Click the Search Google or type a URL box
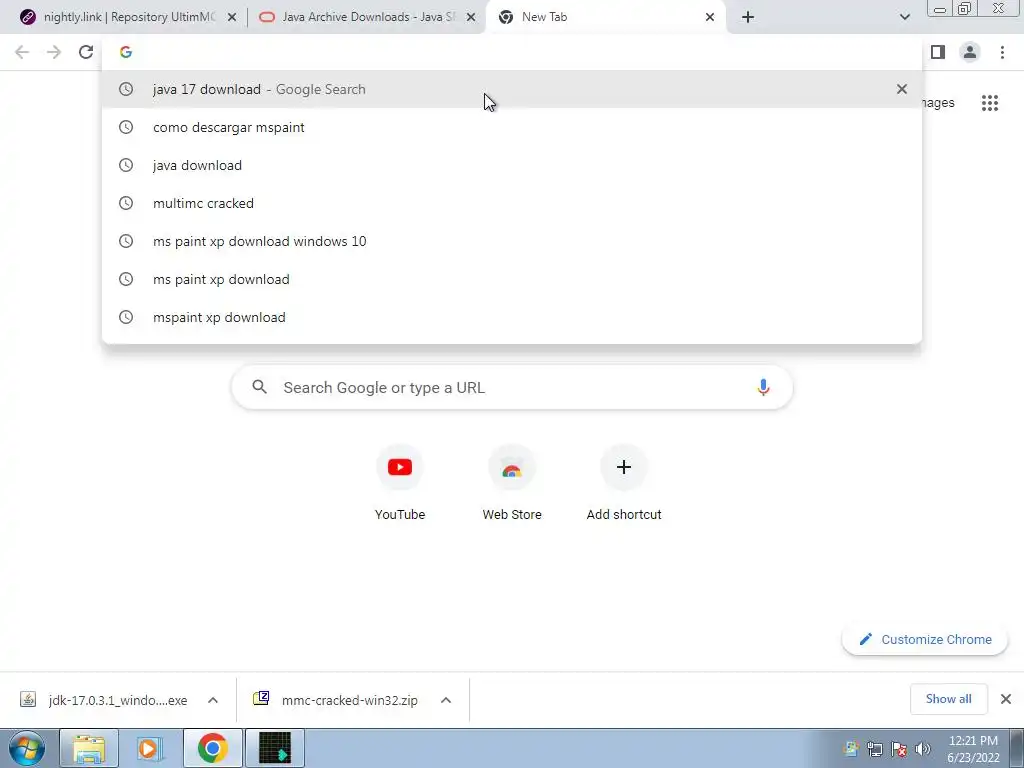The height and width of the screenshot is (768, 1024). pos(512,387)
